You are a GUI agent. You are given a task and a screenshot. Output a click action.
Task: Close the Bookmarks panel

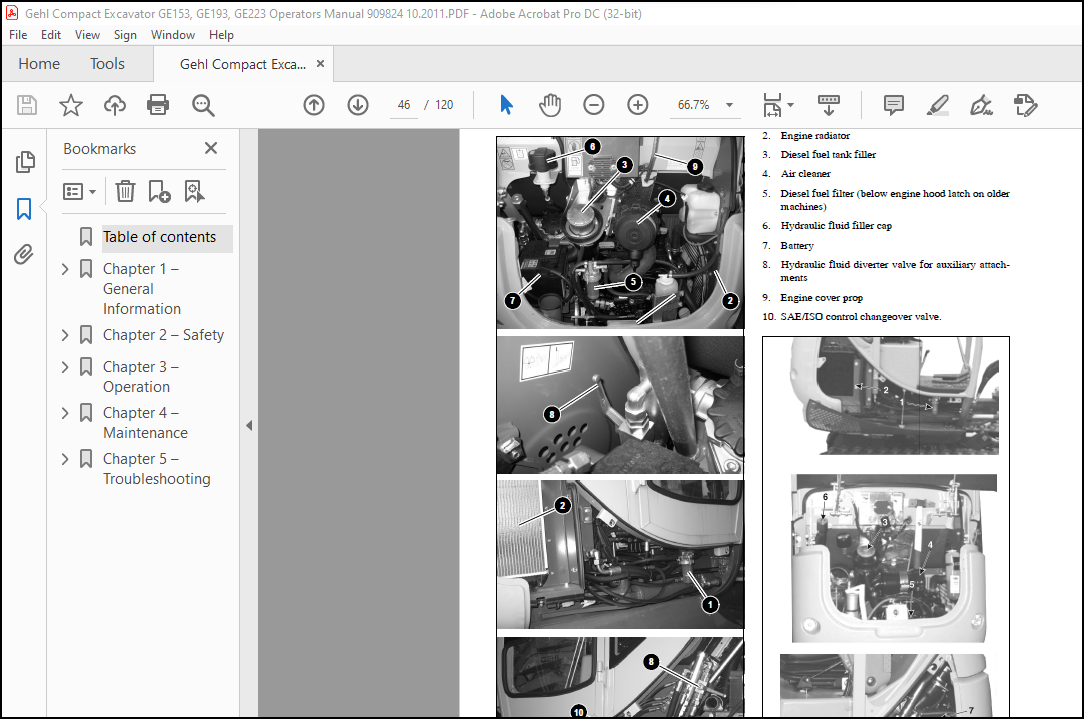click(x=211, y=148)
